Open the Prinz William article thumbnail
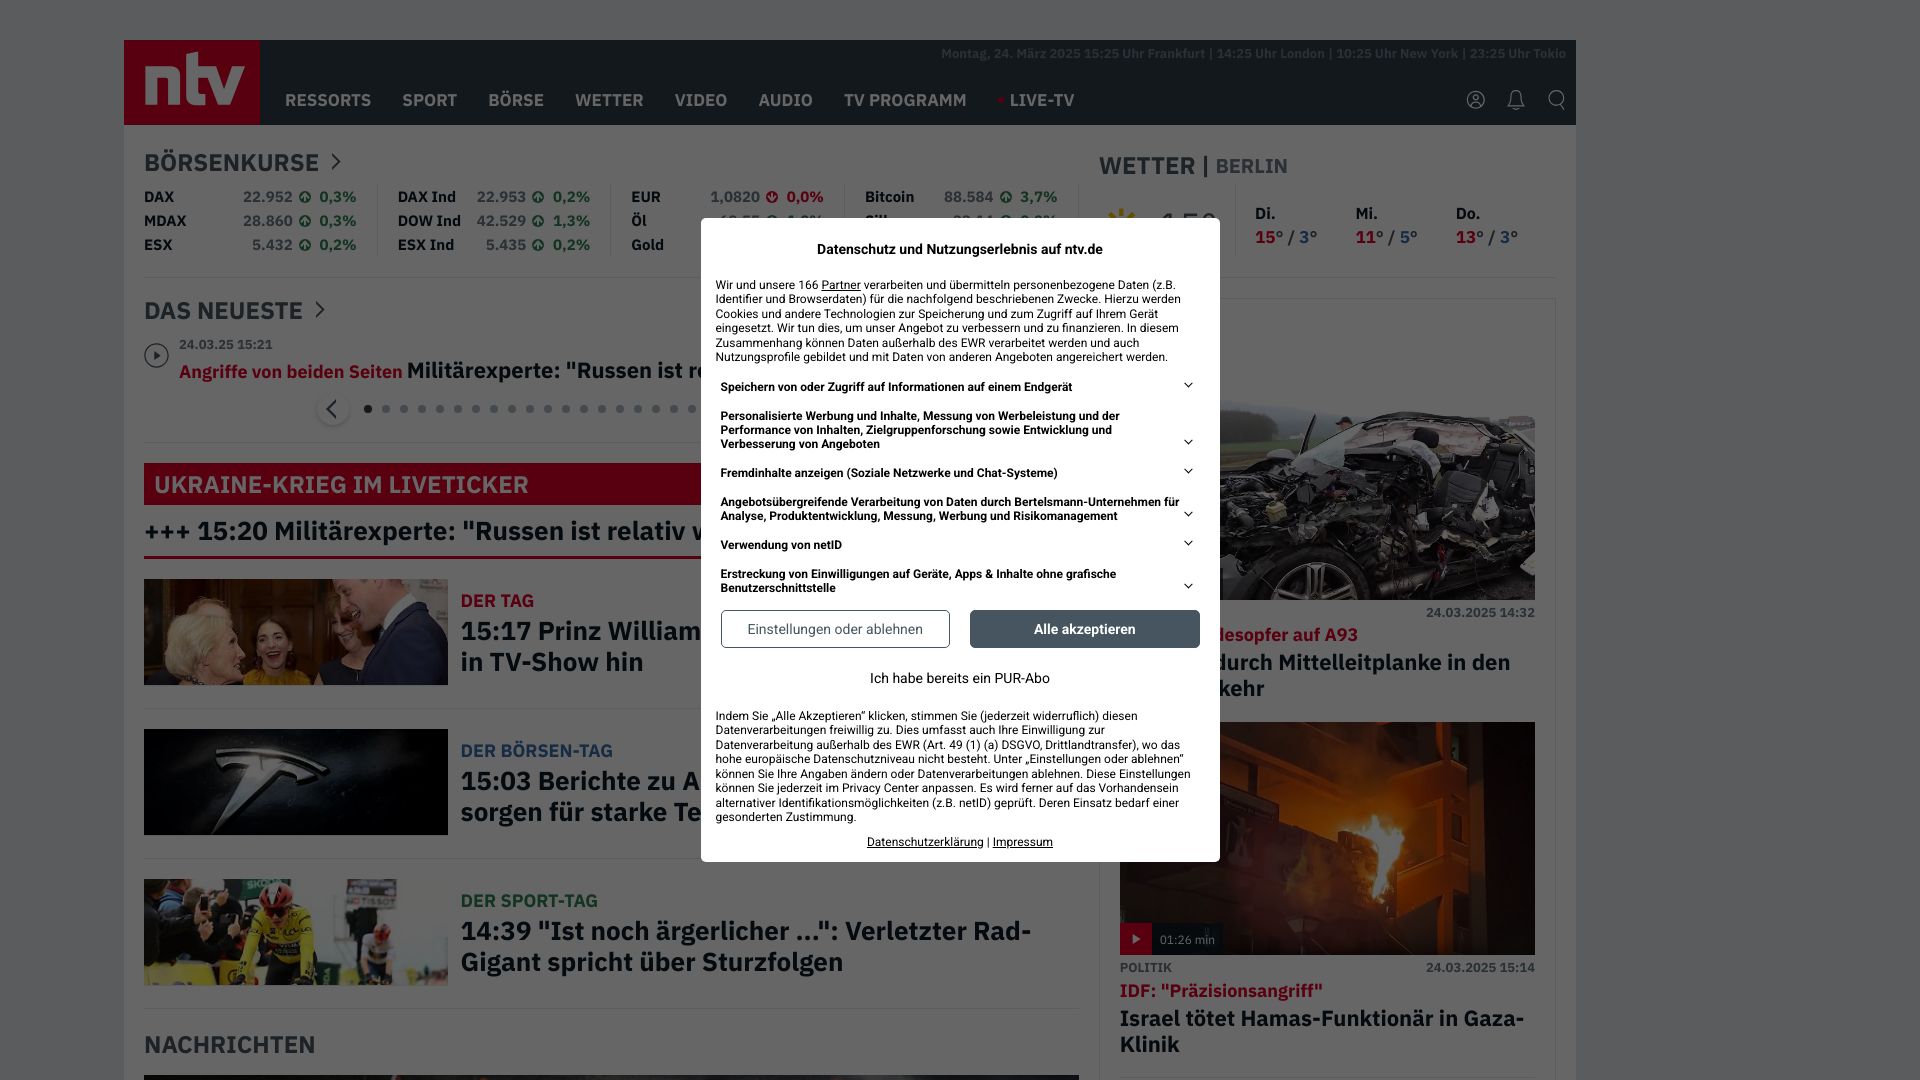This screenshot has height=1080, width=1920. [295, 632]
